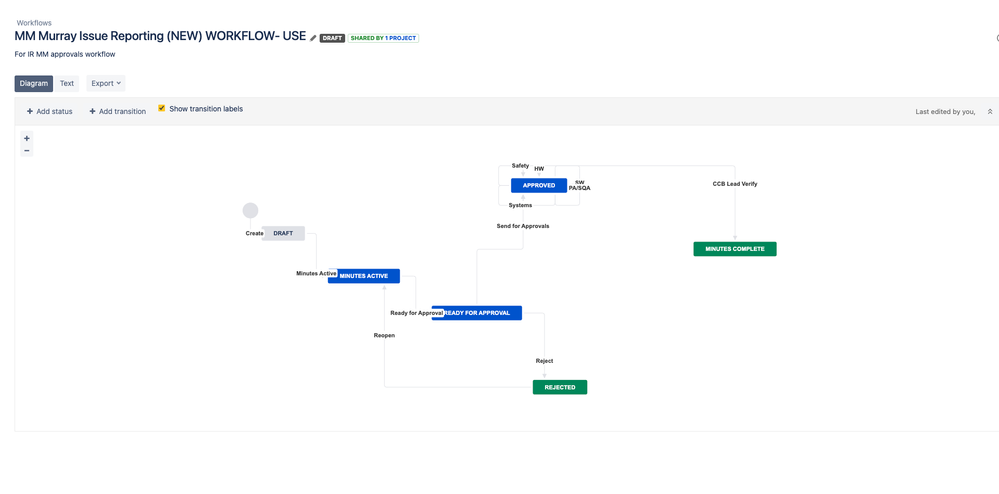This screenshot has width=999, height=494.
Task: Zoom in with the plus button
Action: pyautogui.click(x=27, y=138)
